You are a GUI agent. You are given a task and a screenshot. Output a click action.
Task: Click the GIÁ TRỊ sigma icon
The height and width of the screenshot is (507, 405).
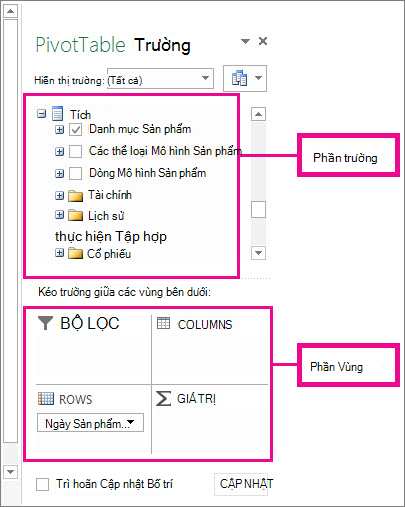(x=163, y=398)
